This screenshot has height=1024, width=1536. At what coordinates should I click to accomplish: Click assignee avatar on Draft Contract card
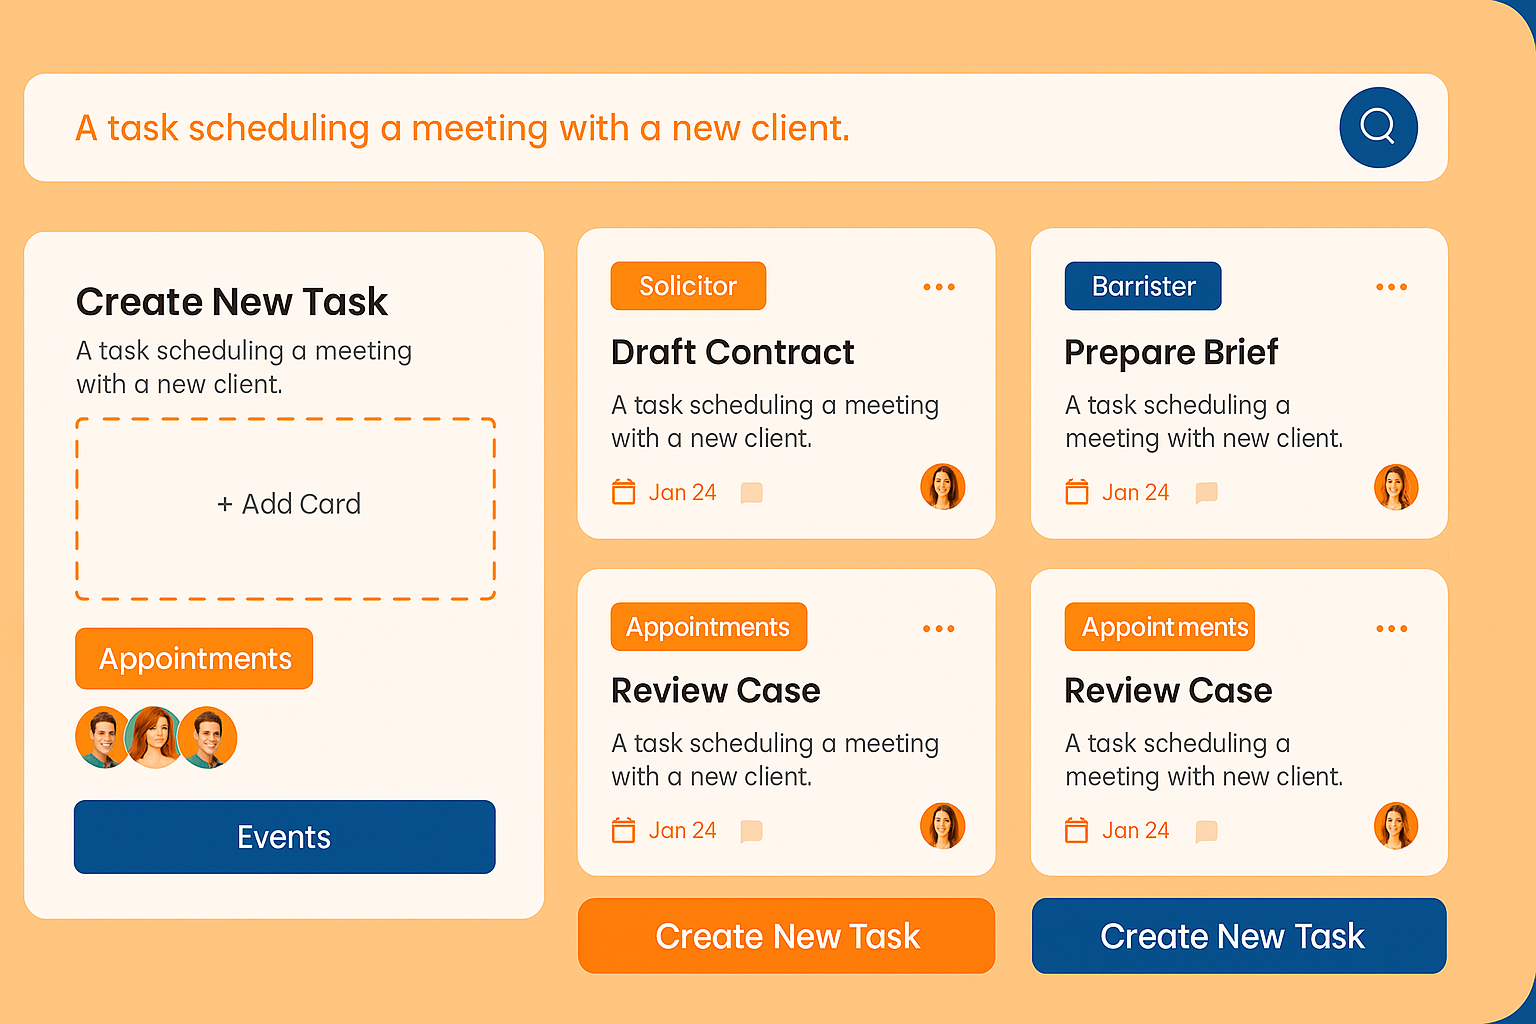click(942, 487)
